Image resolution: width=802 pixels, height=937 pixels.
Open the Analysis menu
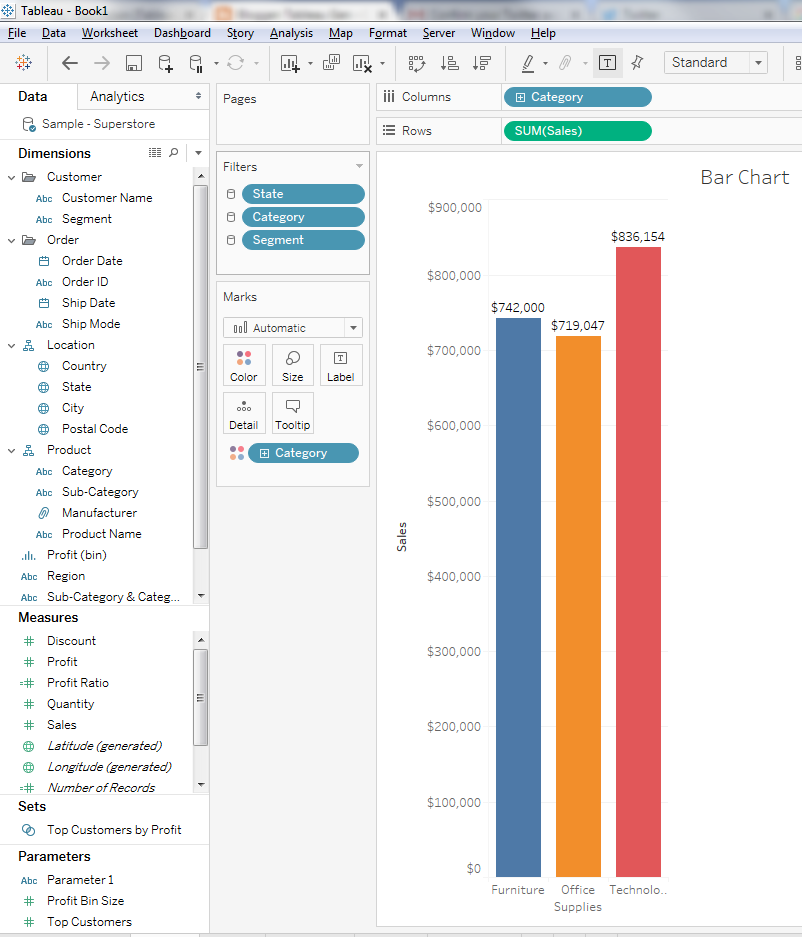tap(291, 32)
